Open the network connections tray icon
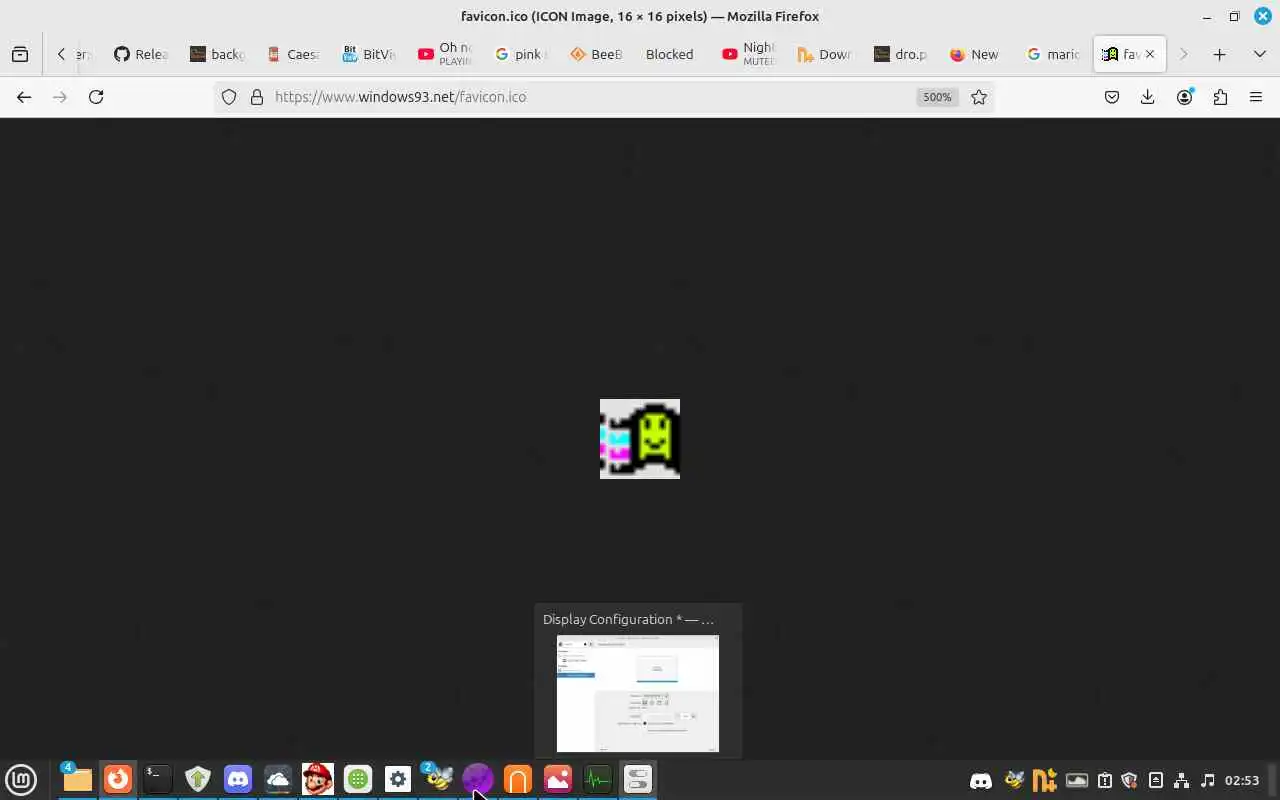 click(x=1182, y=780)
